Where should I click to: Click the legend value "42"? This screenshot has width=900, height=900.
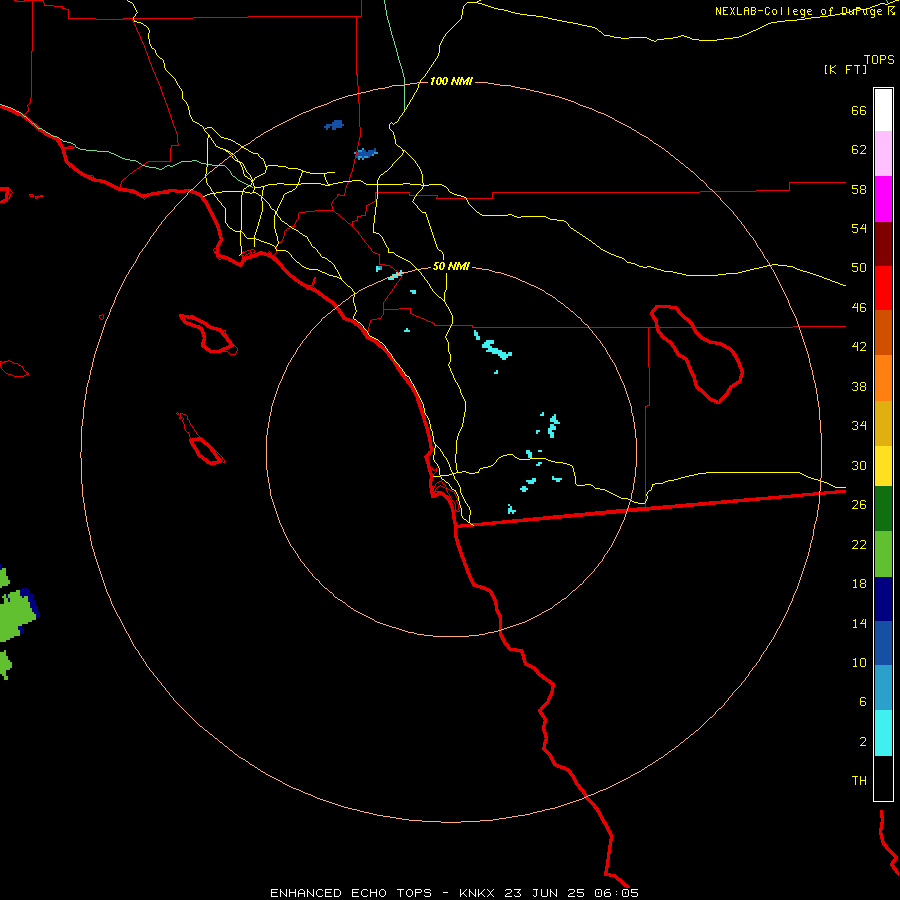pyautogui.click(x=859, y=347)
